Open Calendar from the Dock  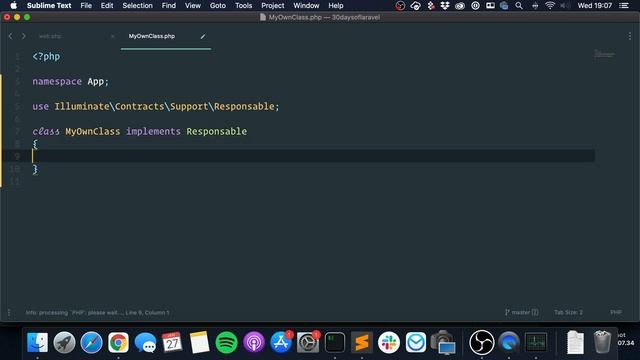(172, 342)
